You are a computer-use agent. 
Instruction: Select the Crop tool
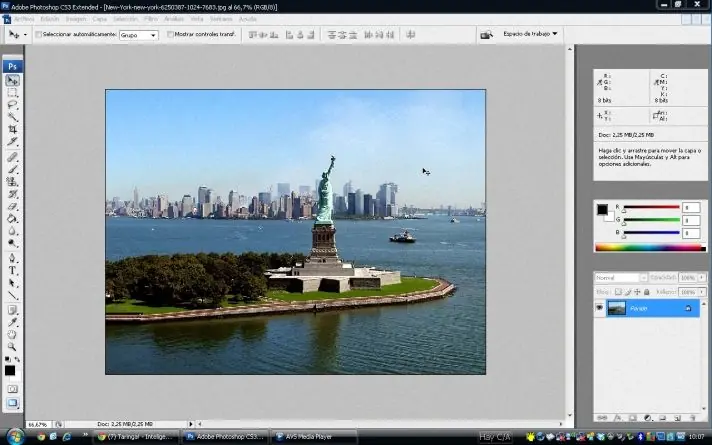tap(12, 129)
